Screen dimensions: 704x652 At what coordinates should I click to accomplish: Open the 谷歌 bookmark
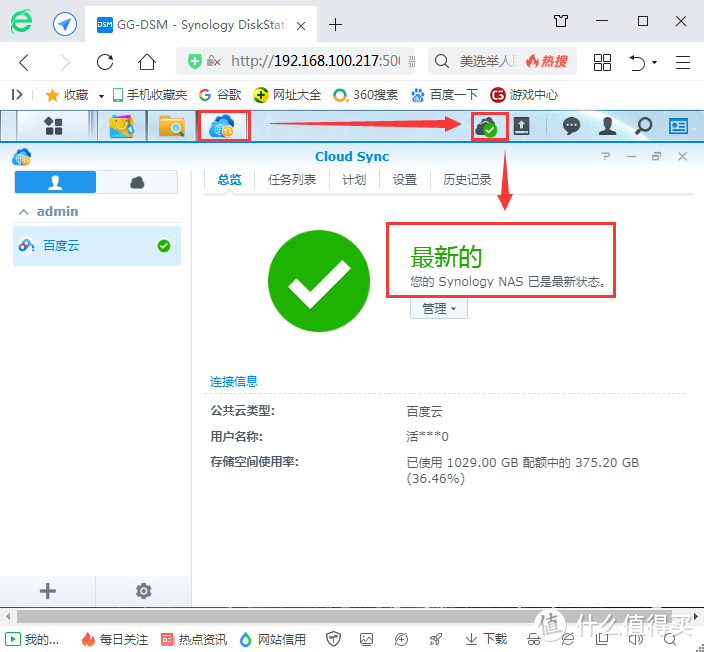click(x=220, y=95)
